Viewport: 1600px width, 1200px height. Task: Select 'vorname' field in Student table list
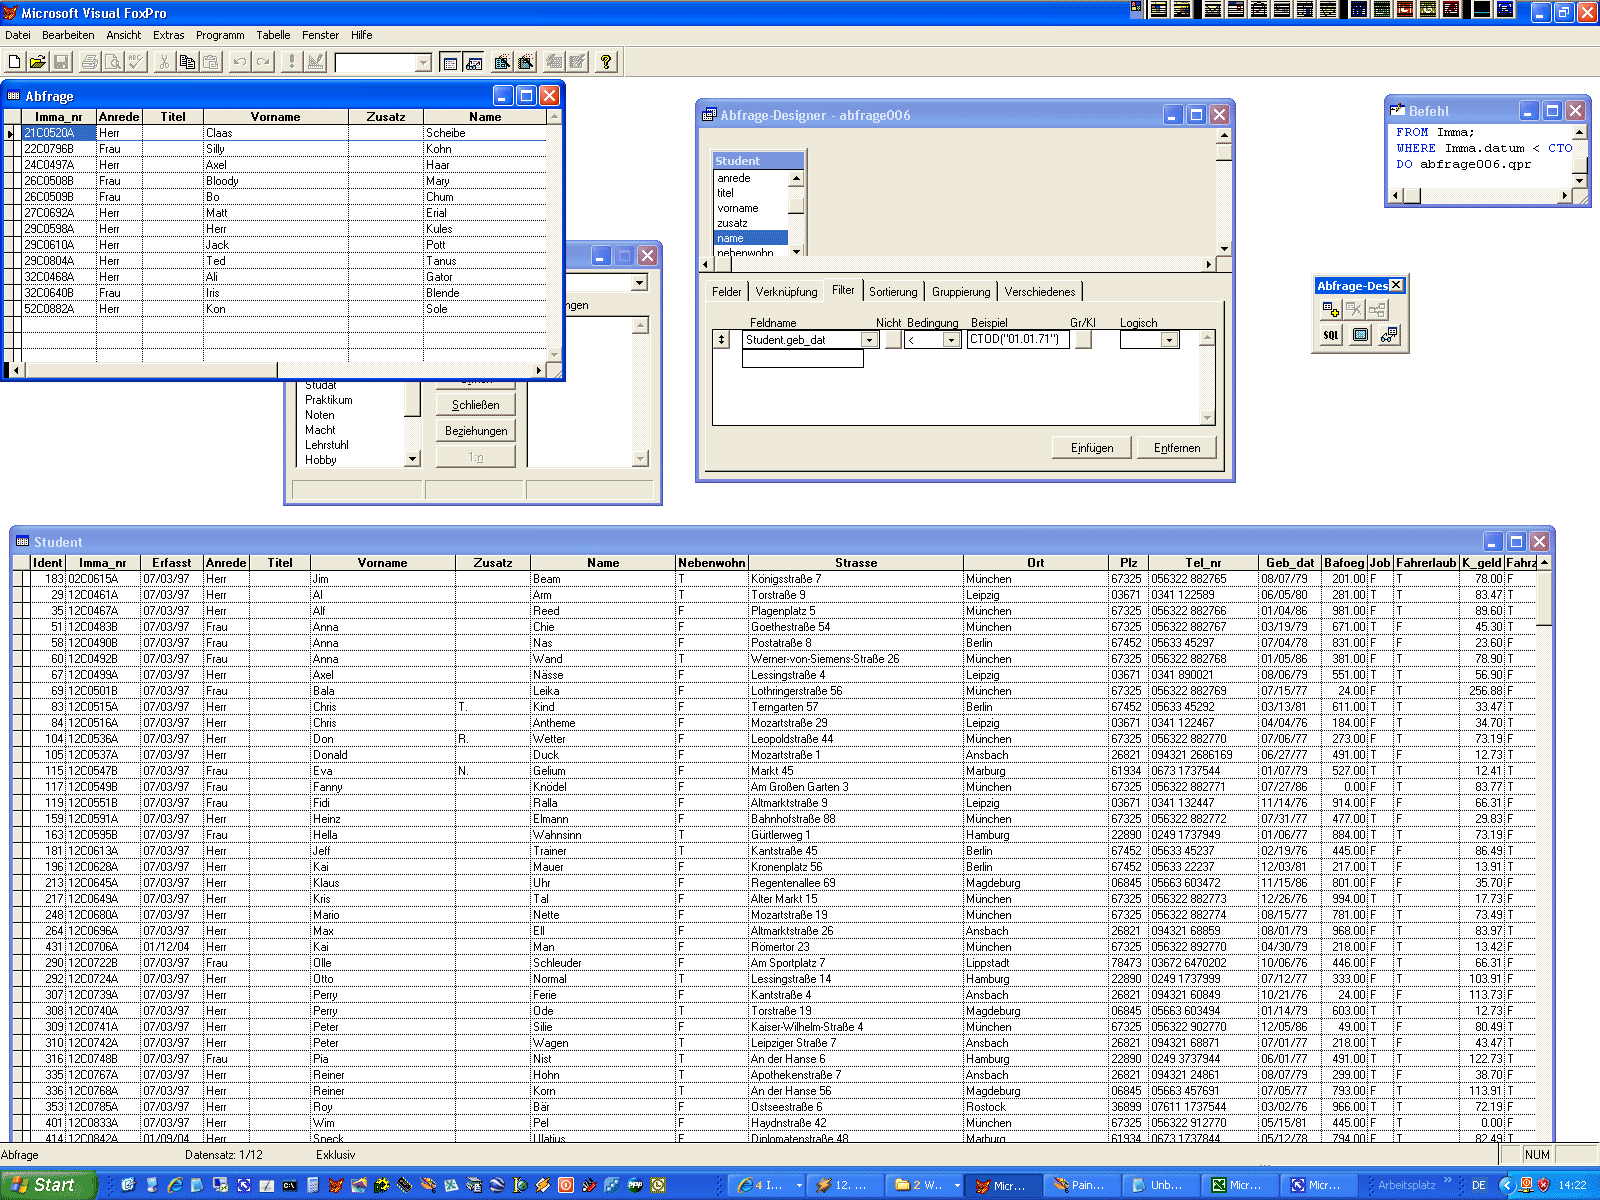pos(751,208)
